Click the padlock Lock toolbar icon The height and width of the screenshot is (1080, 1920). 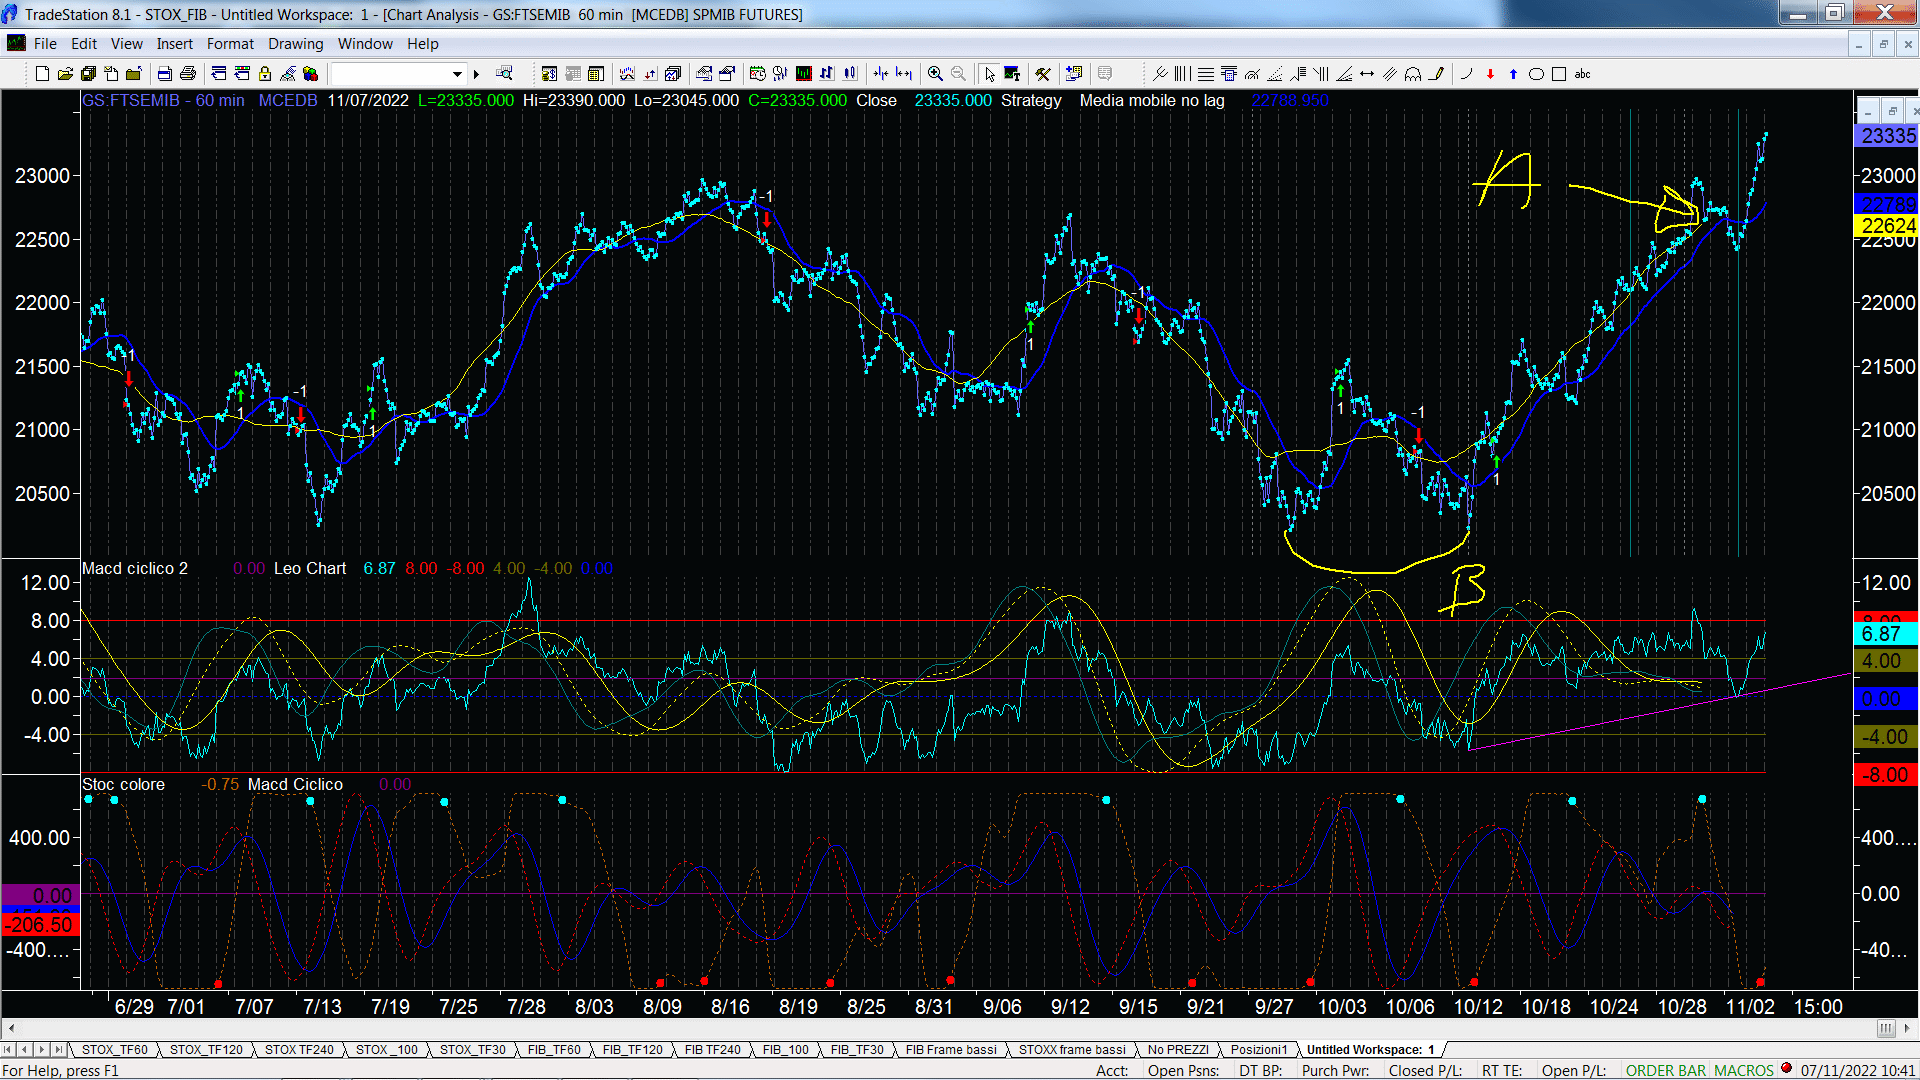(x=265, y=74)
